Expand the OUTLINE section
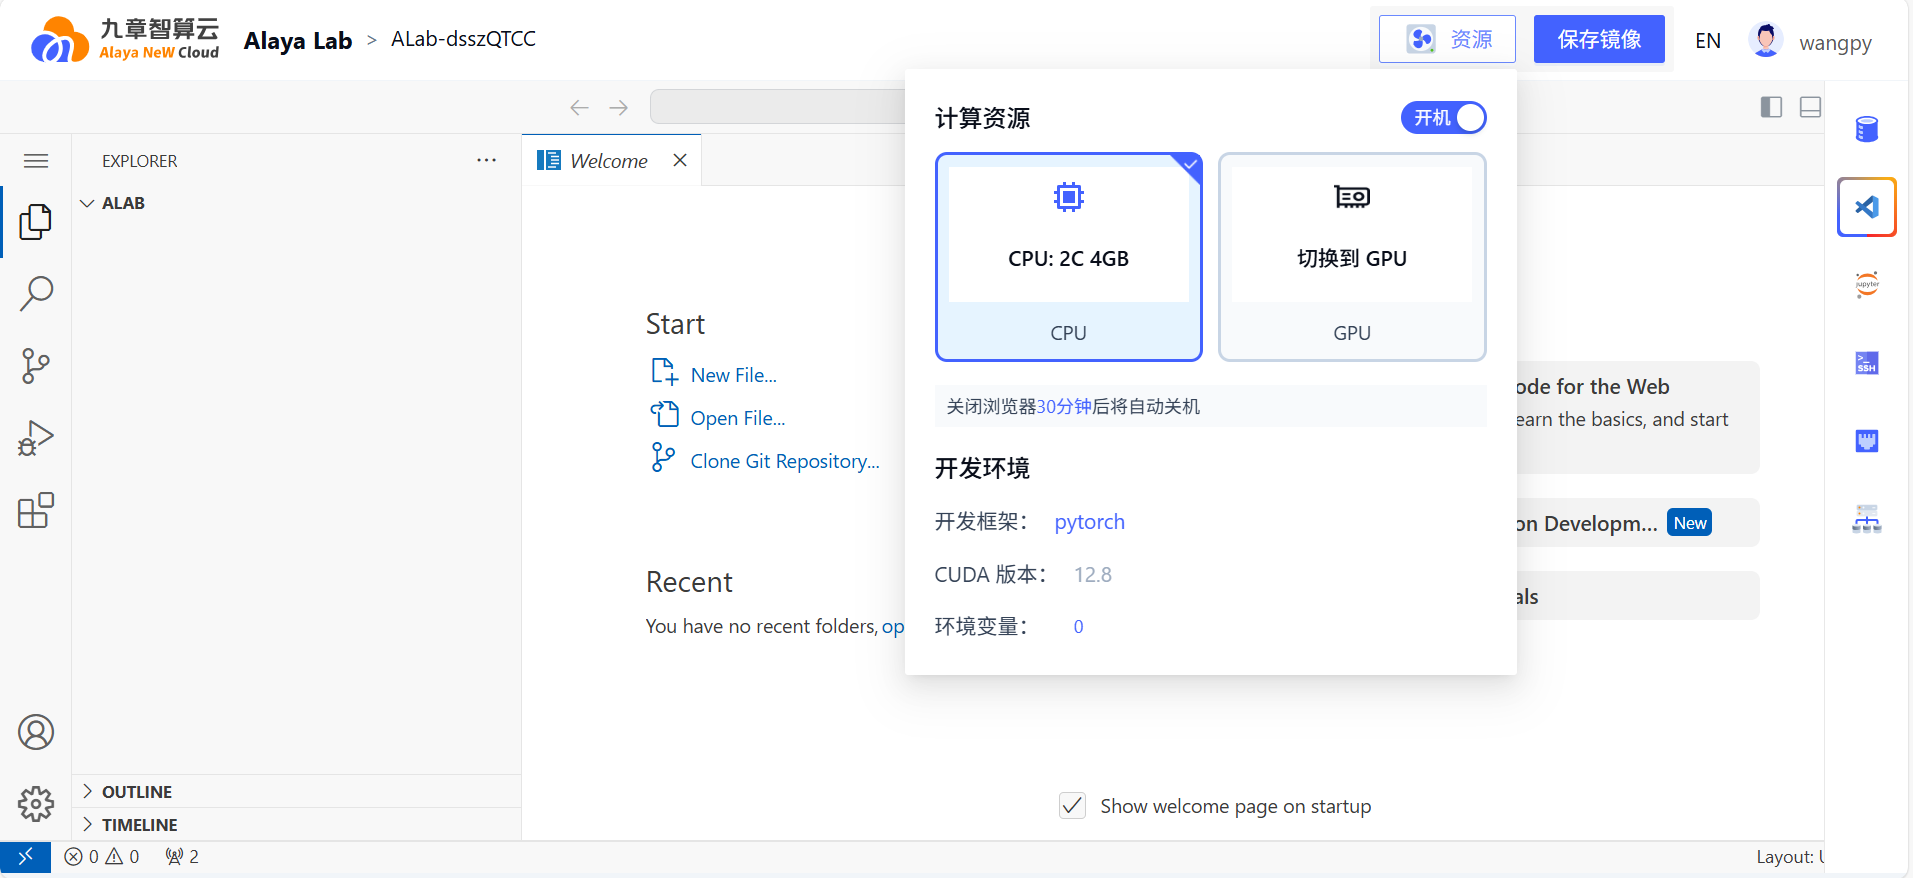1913x878 pixels. coord(136,792)
